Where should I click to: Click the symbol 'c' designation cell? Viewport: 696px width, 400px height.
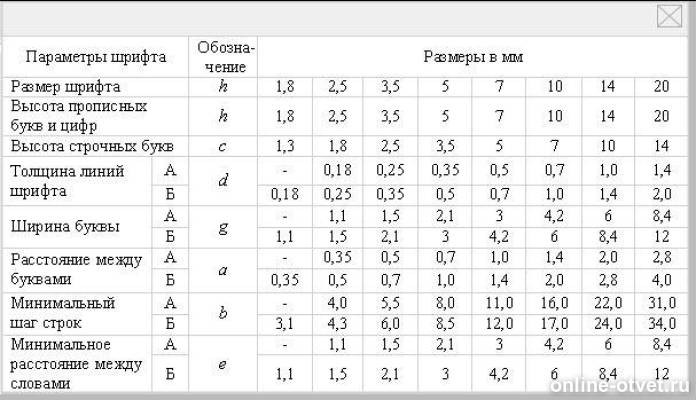coord(224,144)
